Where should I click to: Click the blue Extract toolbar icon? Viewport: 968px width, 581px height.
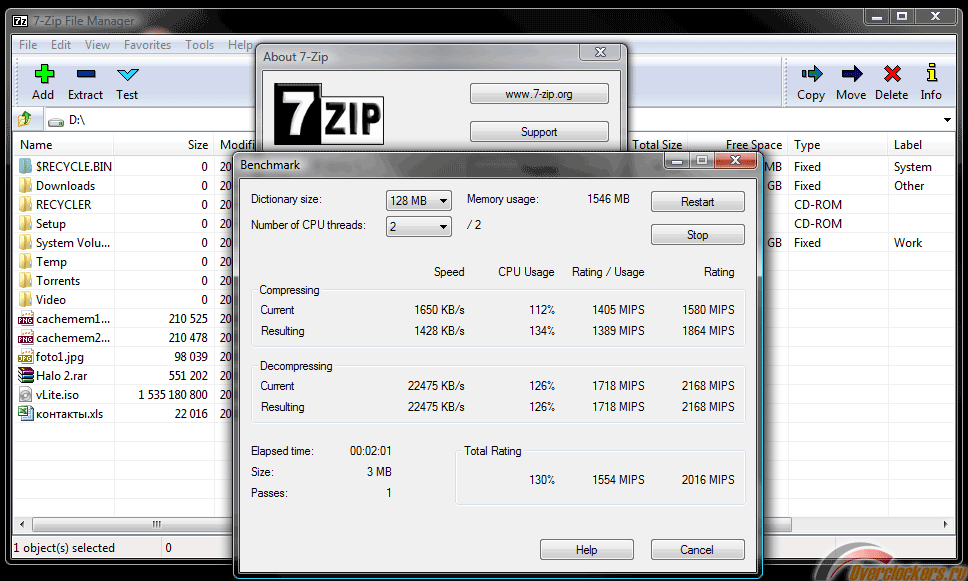86,74
